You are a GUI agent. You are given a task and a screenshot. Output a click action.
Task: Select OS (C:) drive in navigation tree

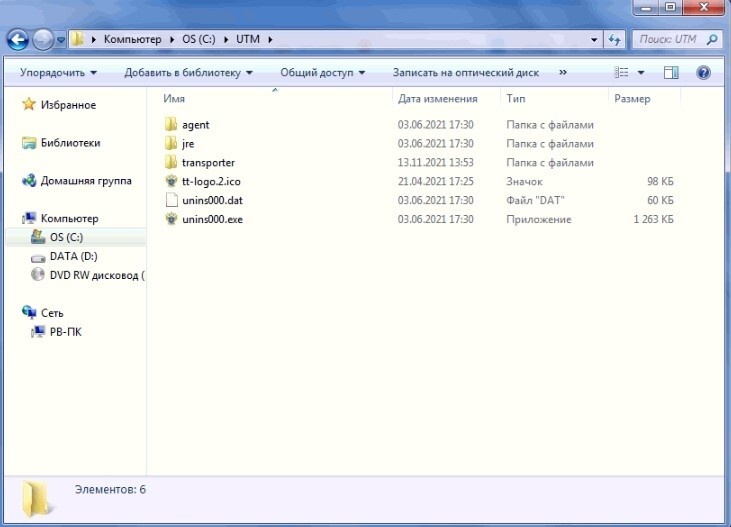click(x=66, y=237)
